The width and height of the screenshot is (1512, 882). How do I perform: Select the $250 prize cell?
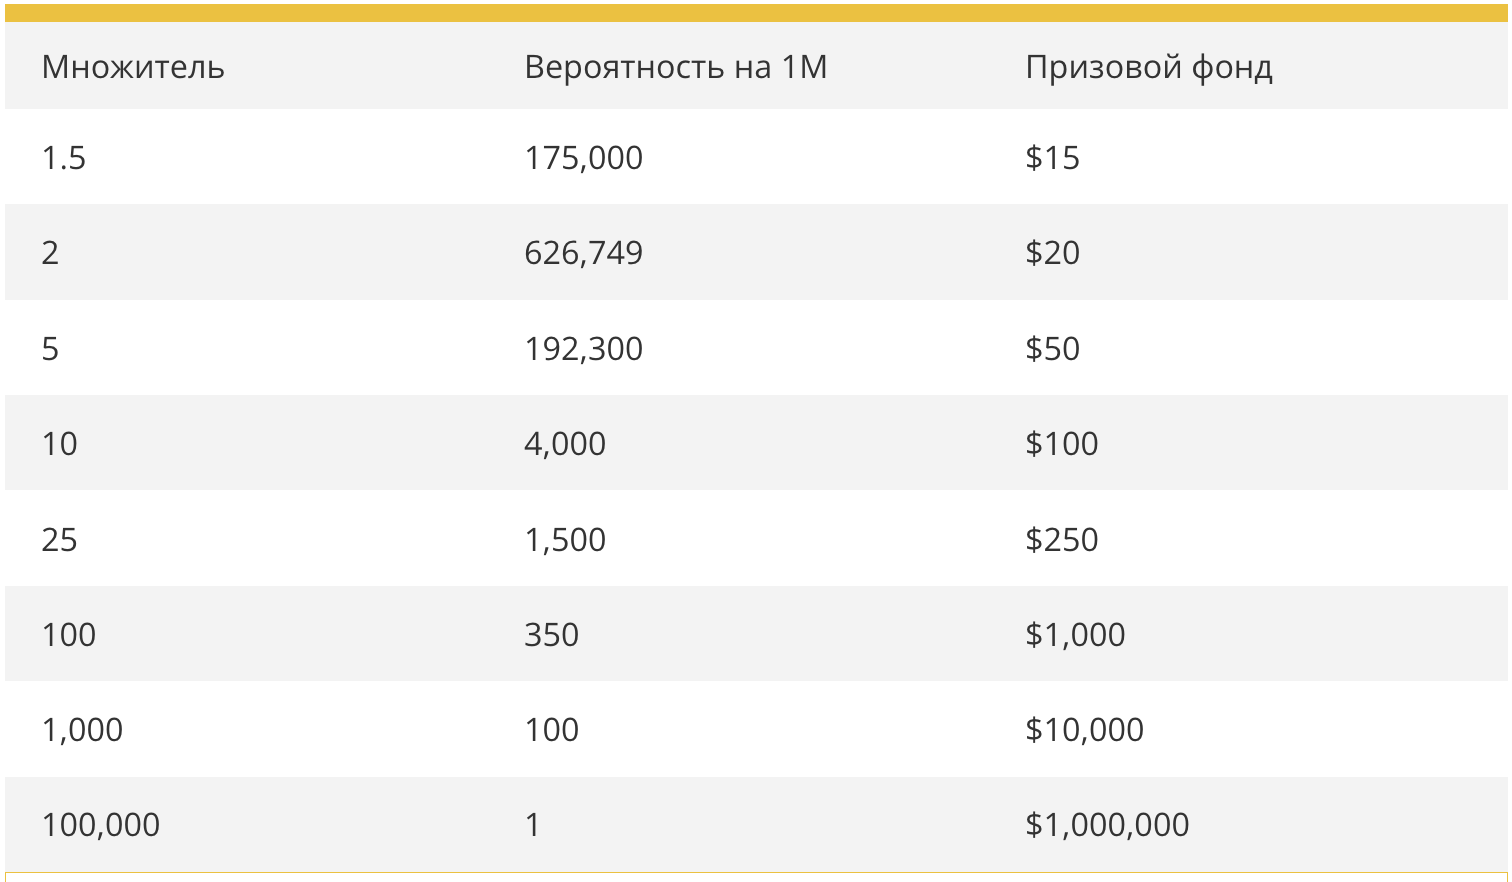tap(1062, 540)
